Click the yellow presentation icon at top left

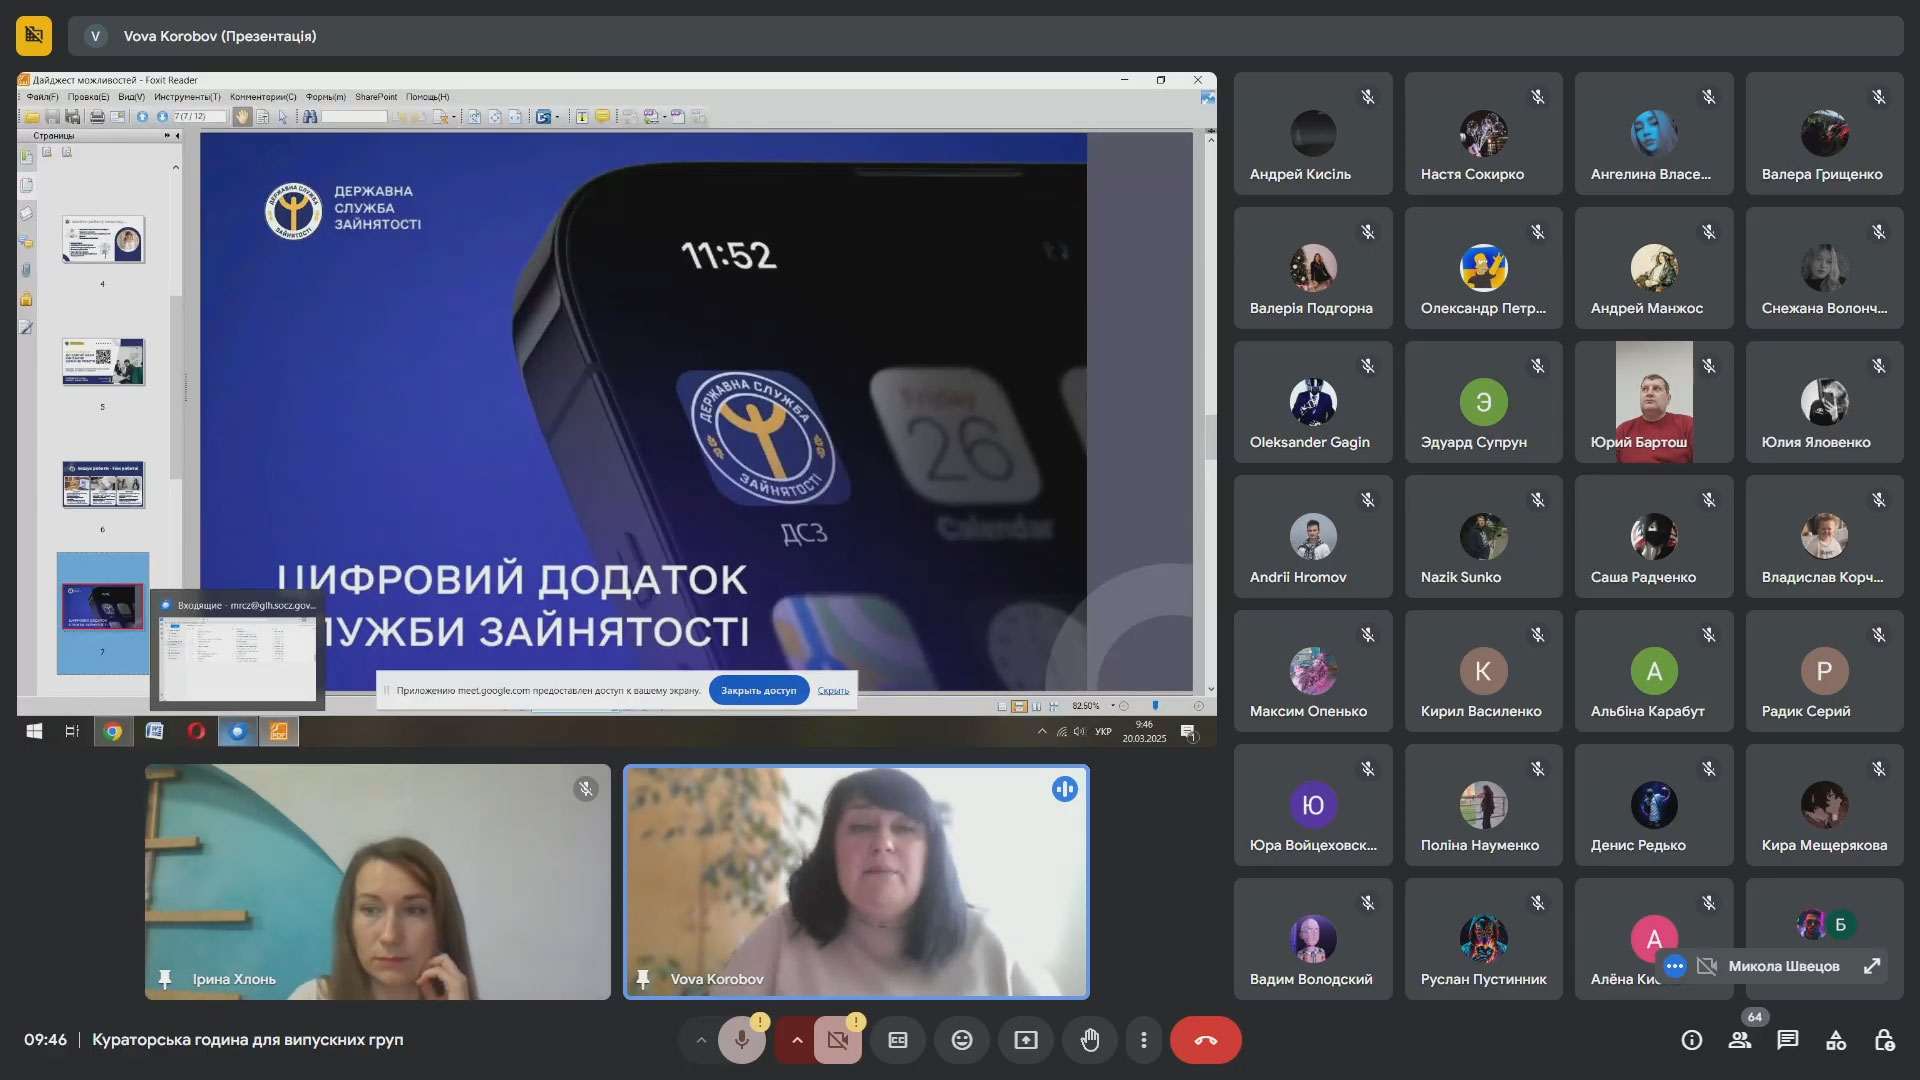[34, 36]
